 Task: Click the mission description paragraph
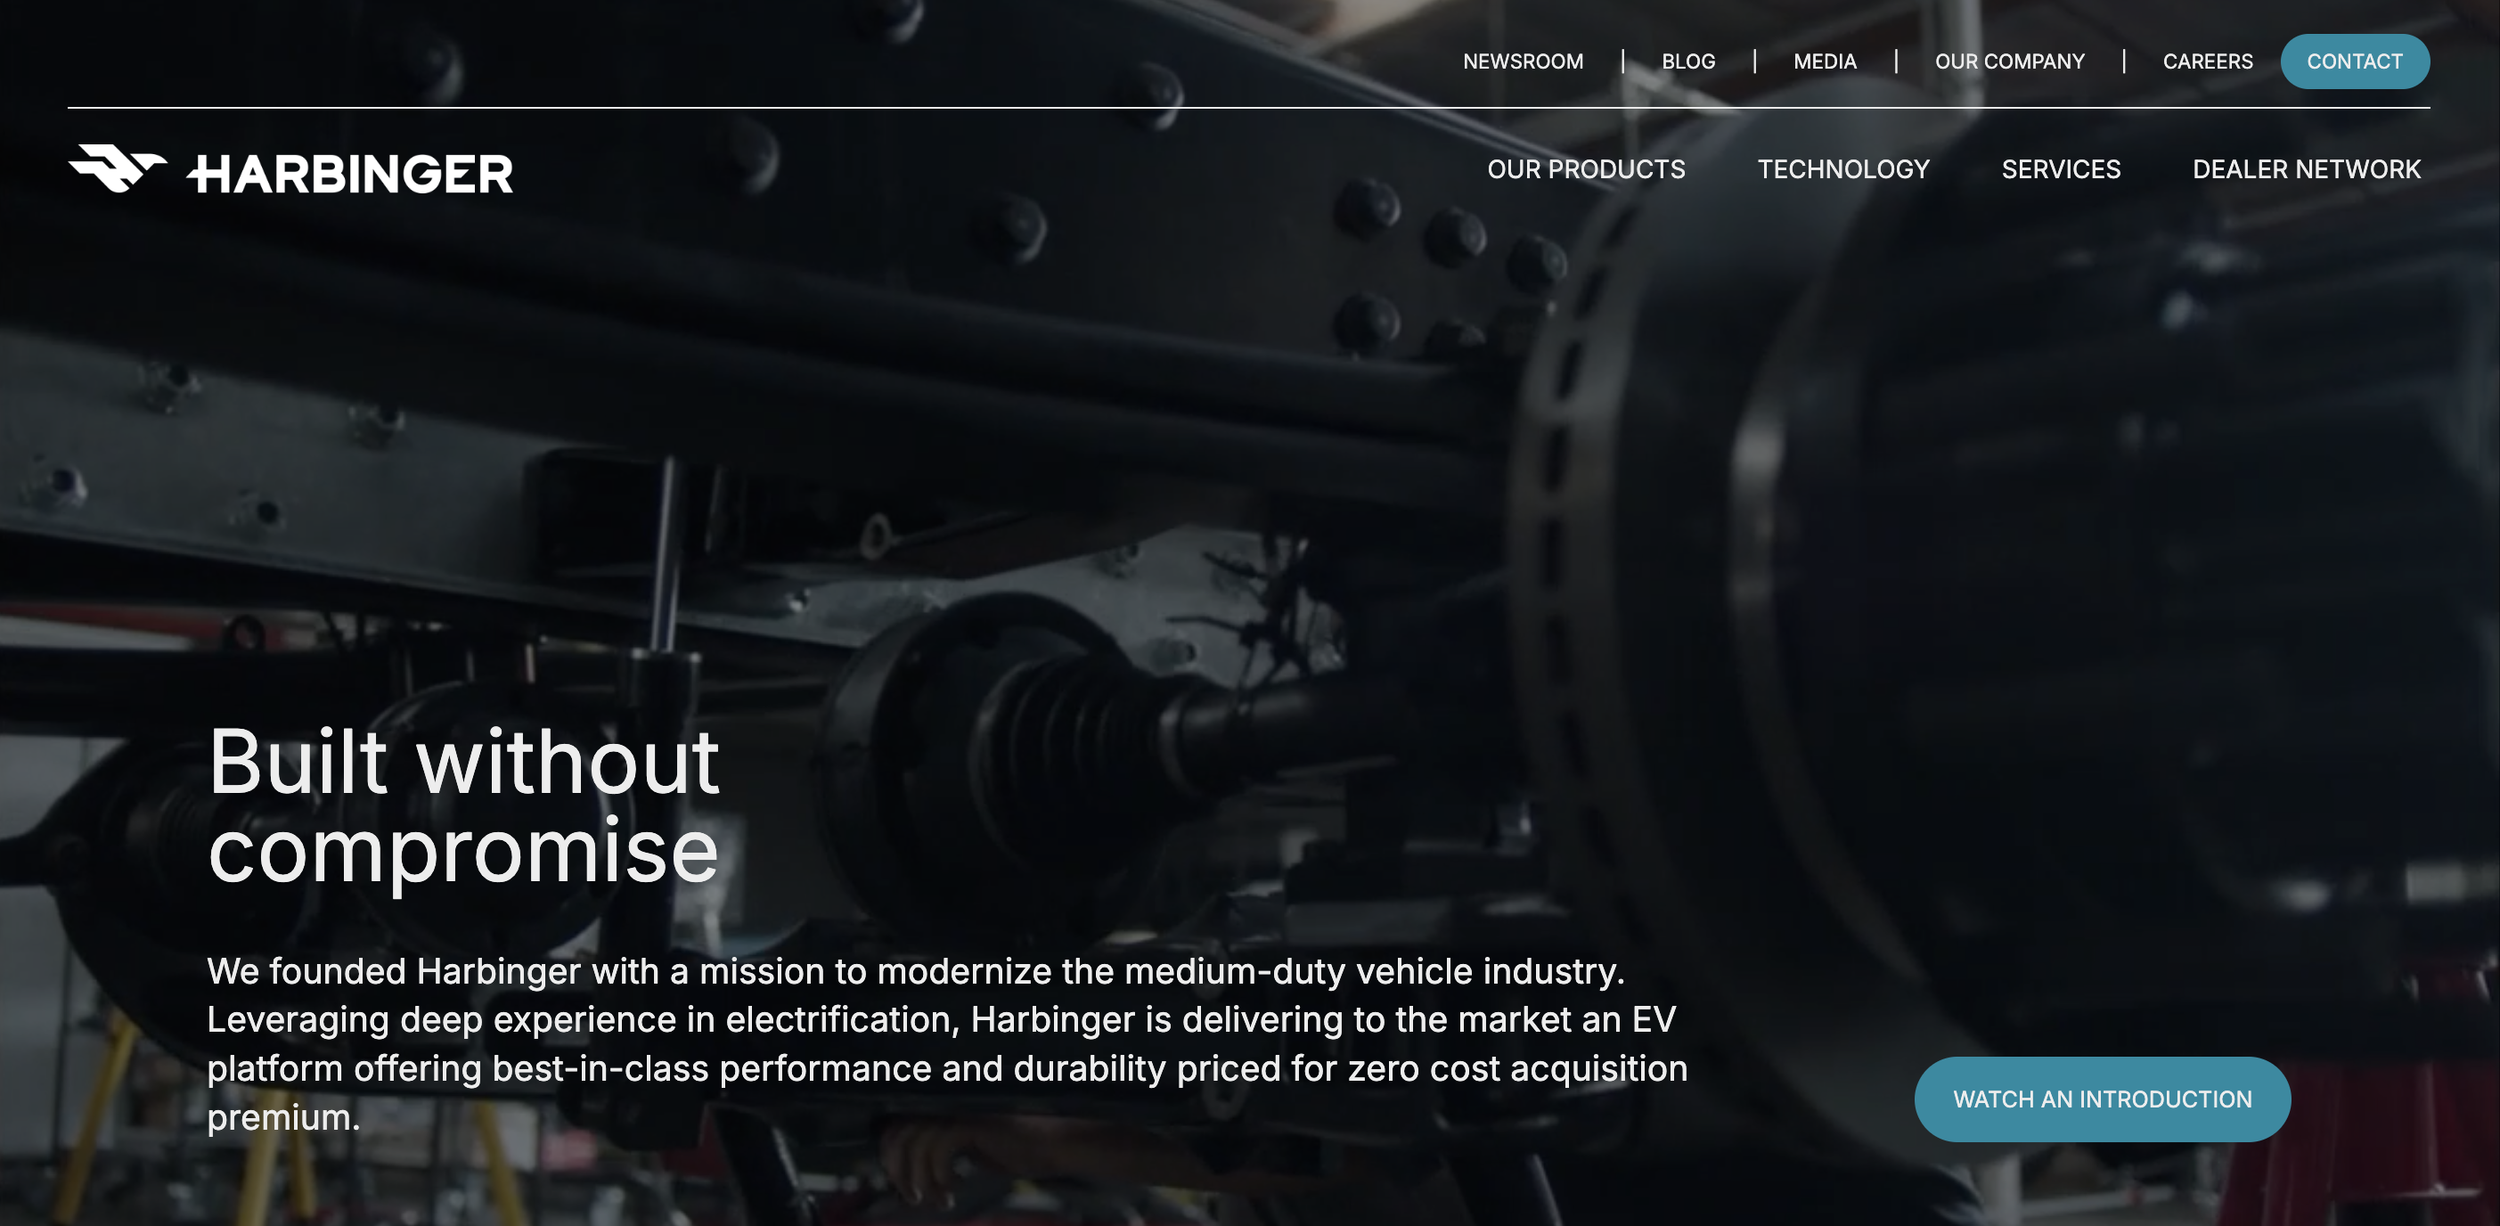pyautogui.click(x=946, y=1043)
